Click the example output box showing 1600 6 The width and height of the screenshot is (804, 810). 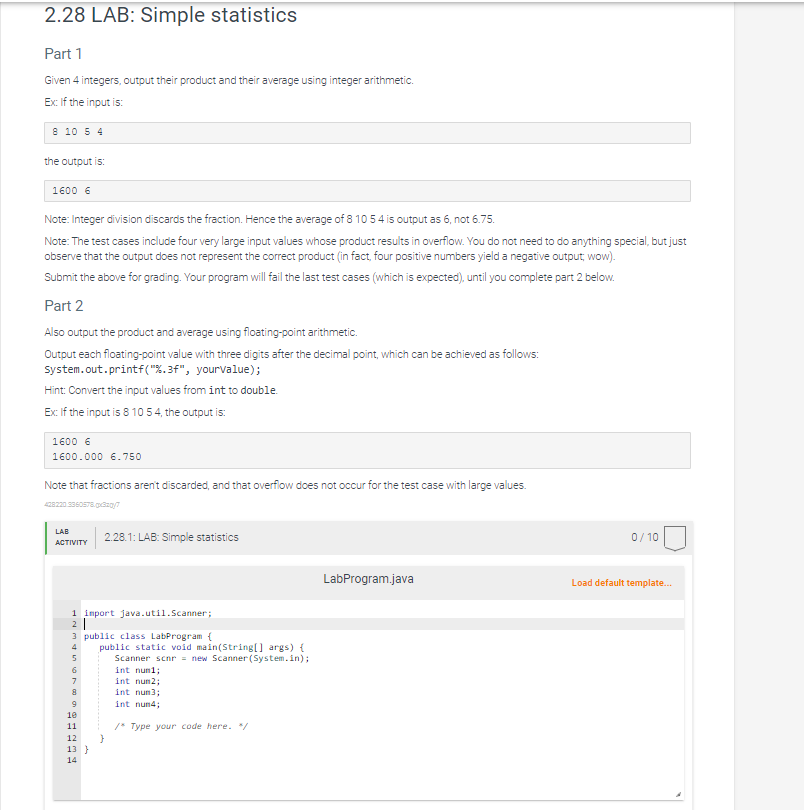point(367,190)
